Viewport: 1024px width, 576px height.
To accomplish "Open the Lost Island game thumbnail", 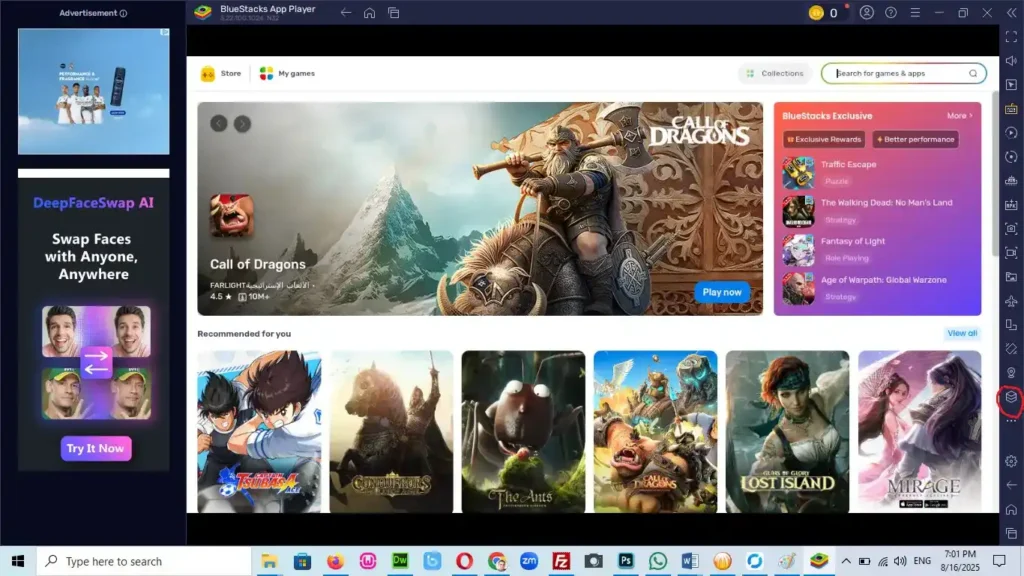I will [x=787, y=430].
